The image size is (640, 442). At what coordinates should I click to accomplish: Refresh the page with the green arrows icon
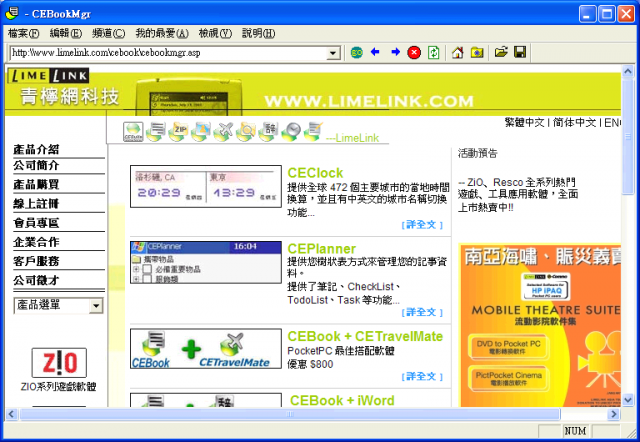(x=433, y=52)
